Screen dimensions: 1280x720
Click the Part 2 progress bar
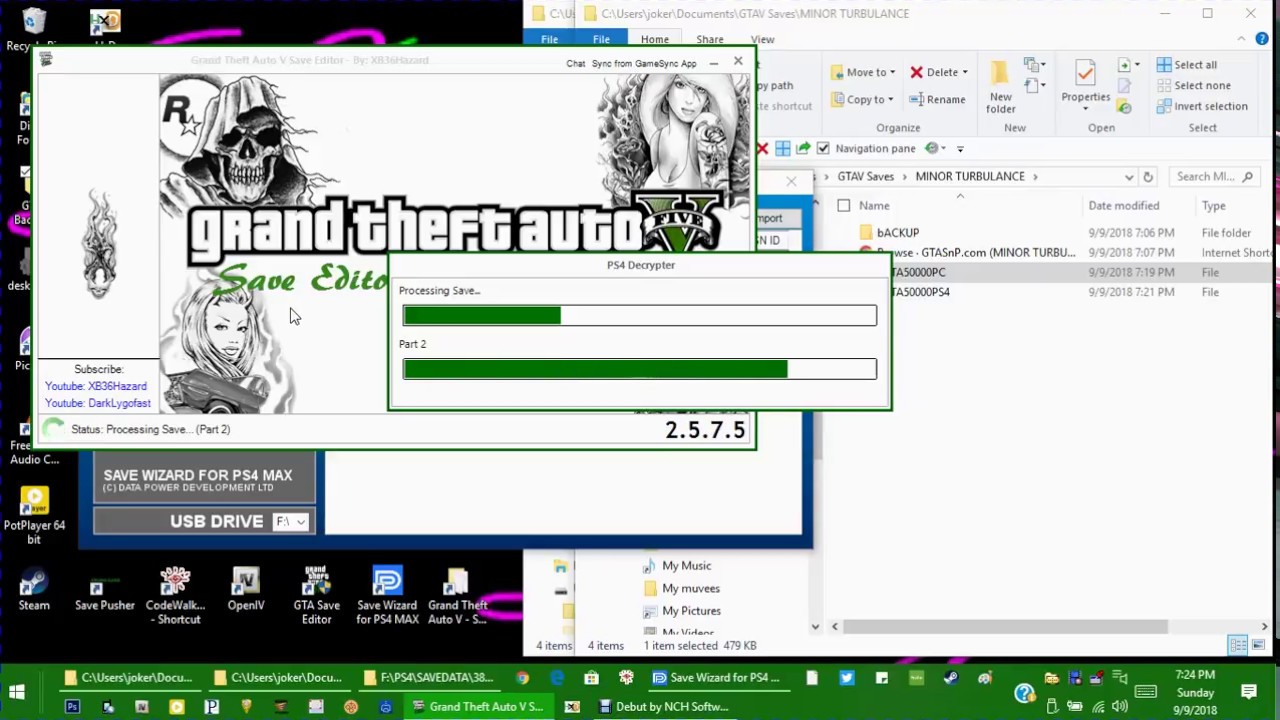pyautogui.click(x=639, y=369)
